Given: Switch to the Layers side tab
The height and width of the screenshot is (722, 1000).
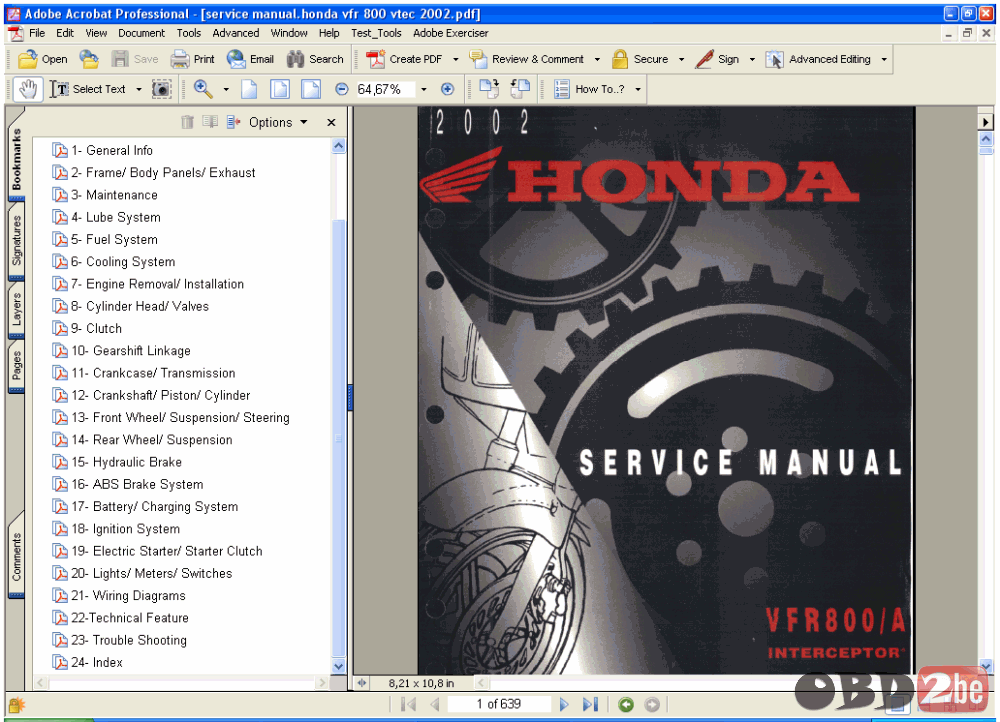Looking at the screenshot, I should click(17, 309).
